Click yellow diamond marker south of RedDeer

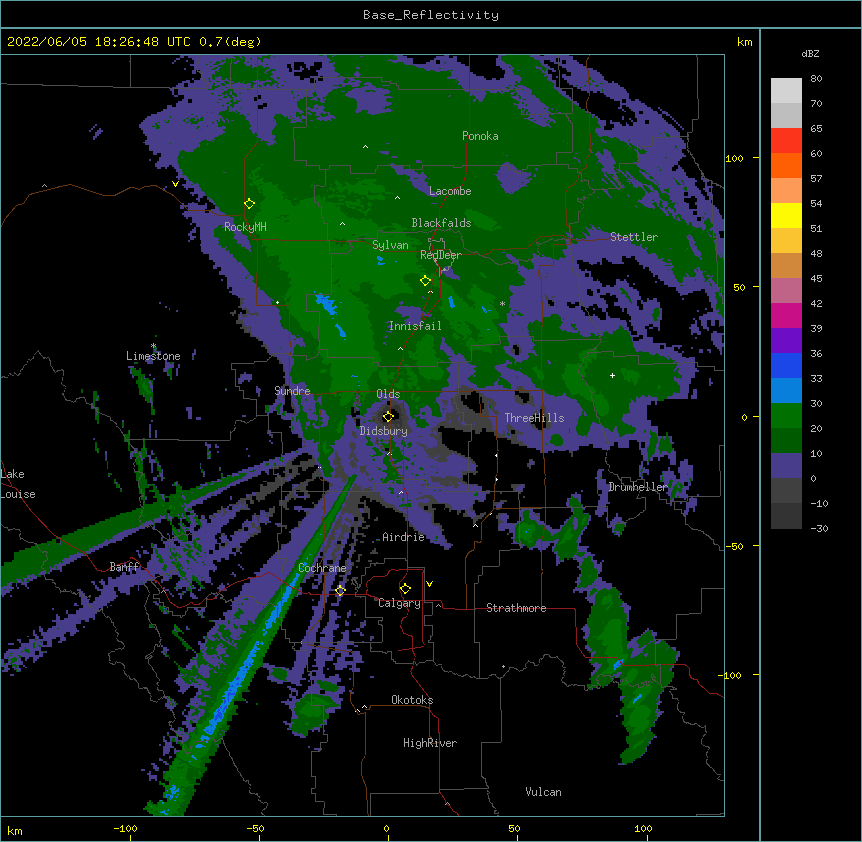(x=425, y=281)
